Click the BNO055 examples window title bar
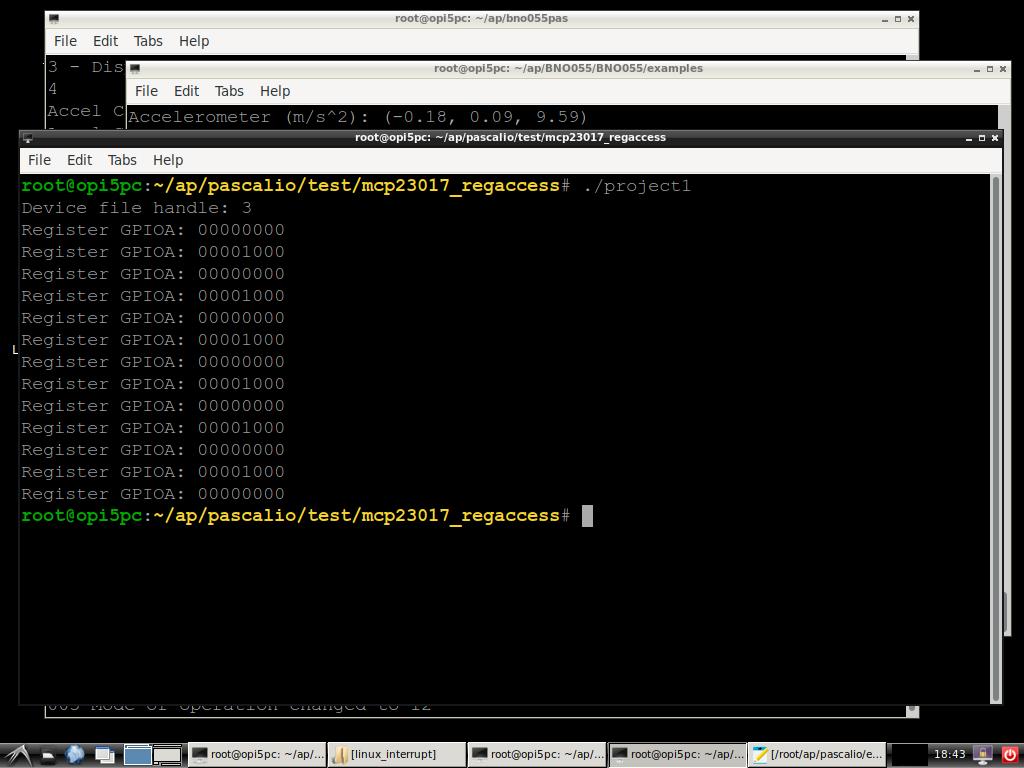The image size is (1024, 768). pos(568,69)
